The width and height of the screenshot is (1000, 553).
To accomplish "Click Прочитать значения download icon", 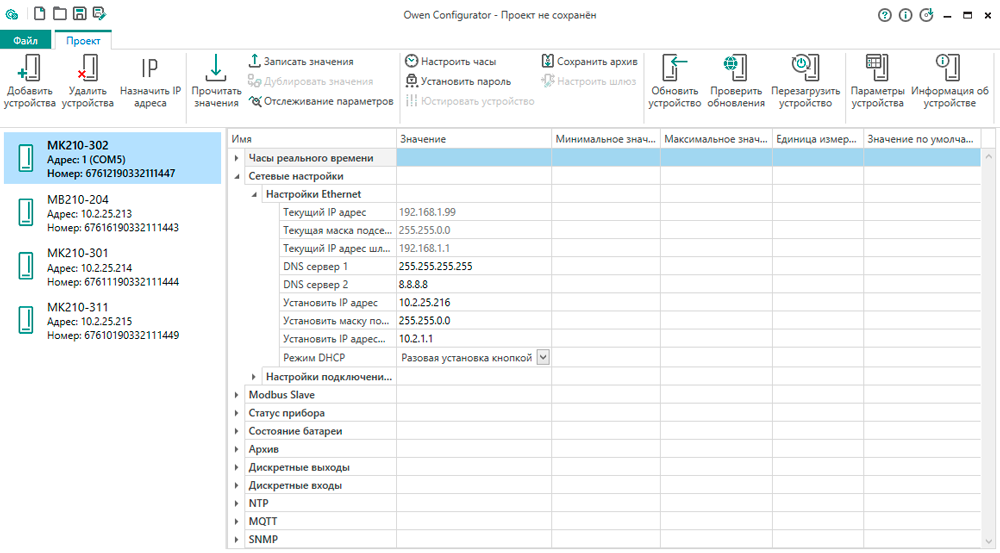I will click(216, 68).
